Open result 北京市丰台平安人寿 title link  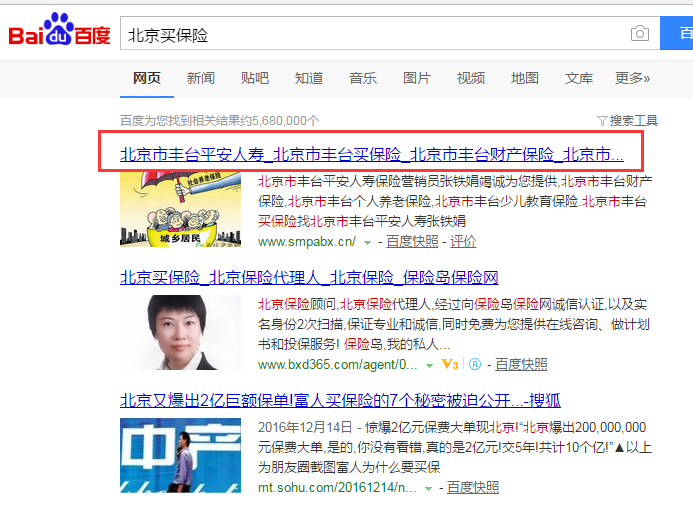(x=372, y=155)
